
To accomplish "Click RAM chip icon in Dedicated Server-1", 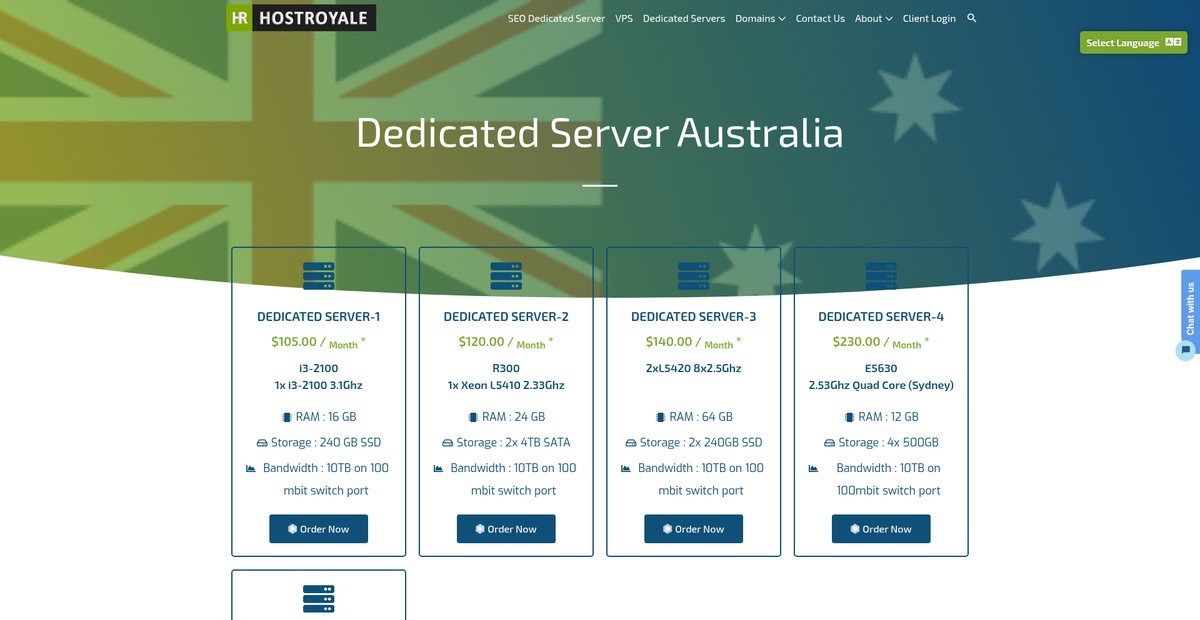I will [286, 417].
